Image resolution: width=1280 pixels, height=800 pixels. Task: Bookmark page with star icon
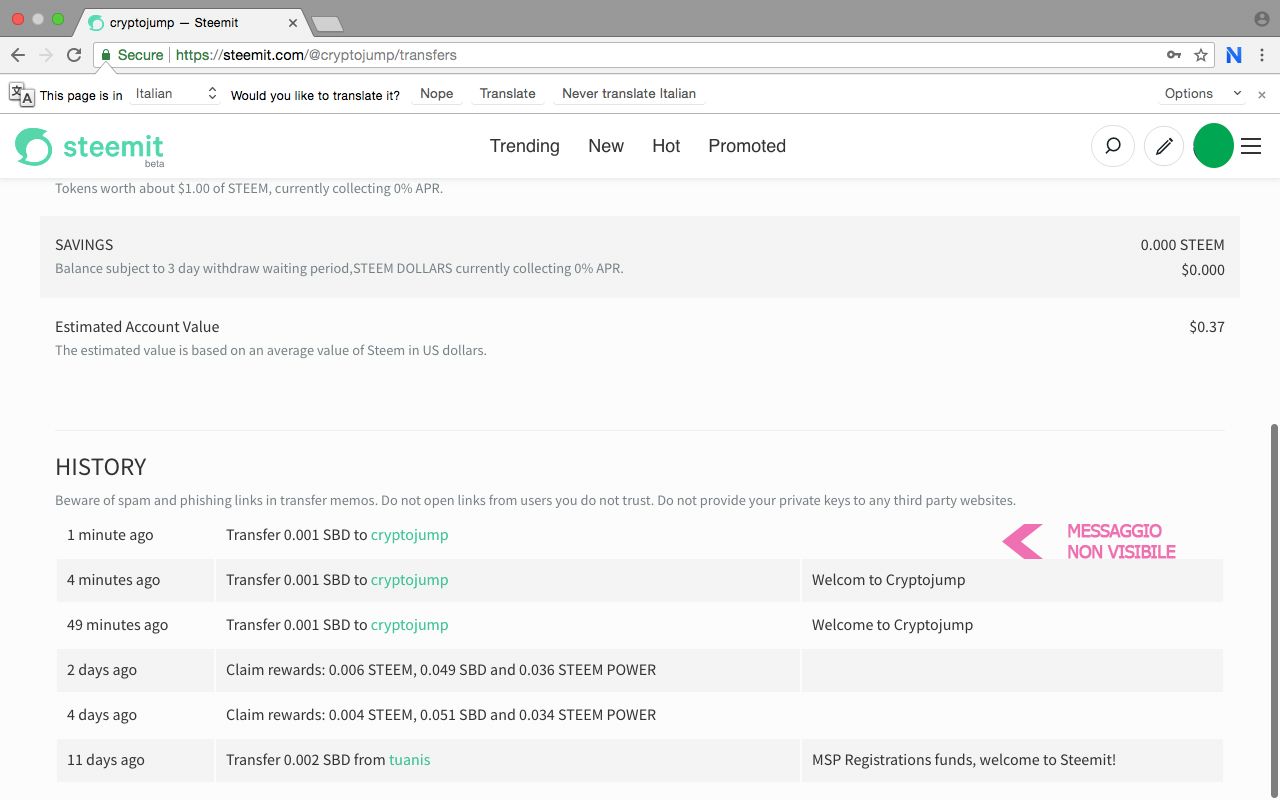pyautogui.click(x=1201, y=55)
